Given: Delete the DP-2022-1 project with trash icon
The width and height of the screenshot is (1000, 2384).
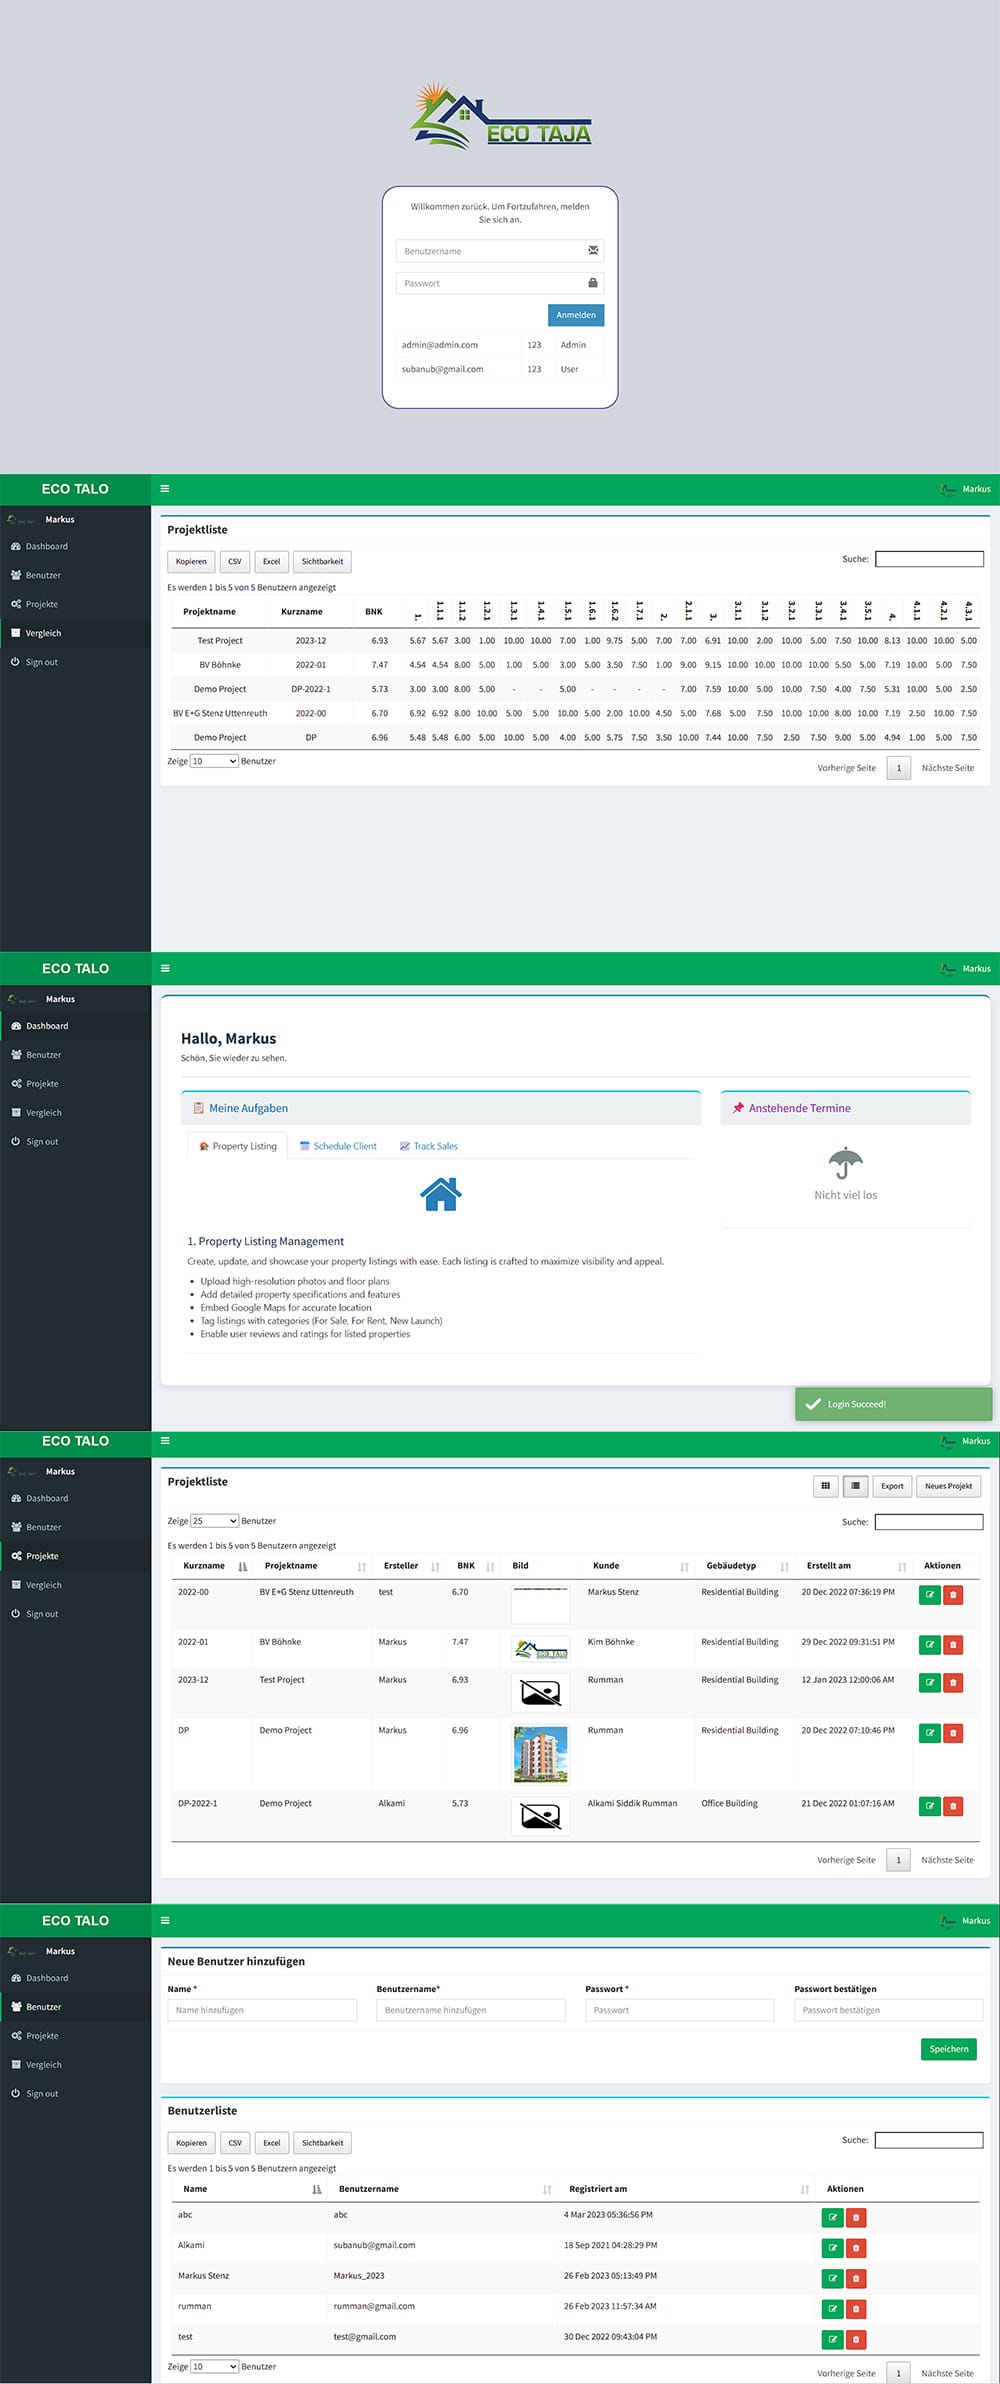Looking at the screenshot, I should click(x=953, y=1806).
